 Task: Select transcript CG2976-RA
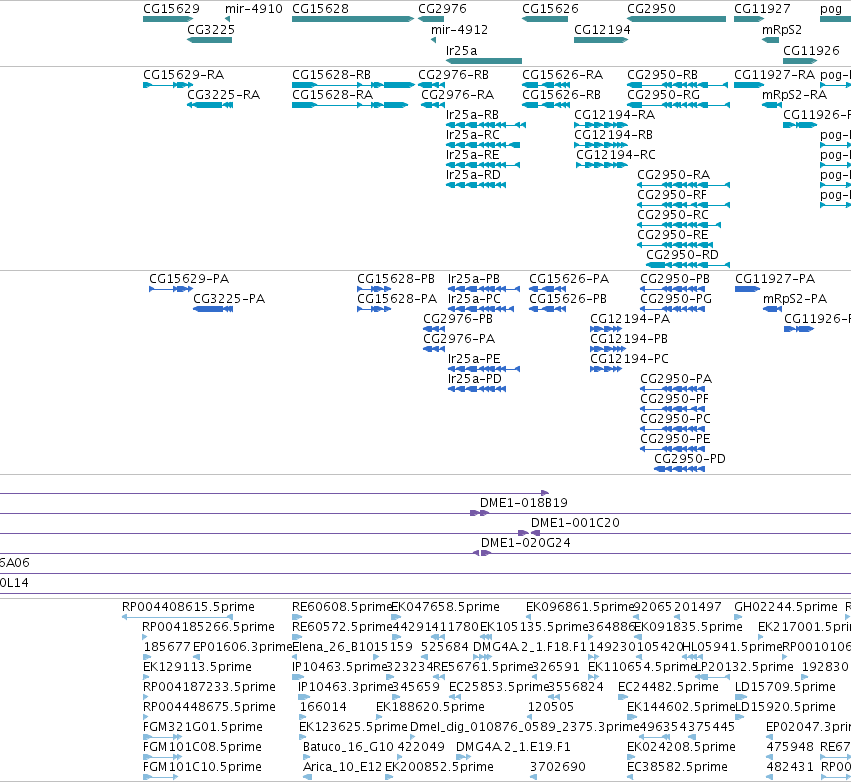433,105
